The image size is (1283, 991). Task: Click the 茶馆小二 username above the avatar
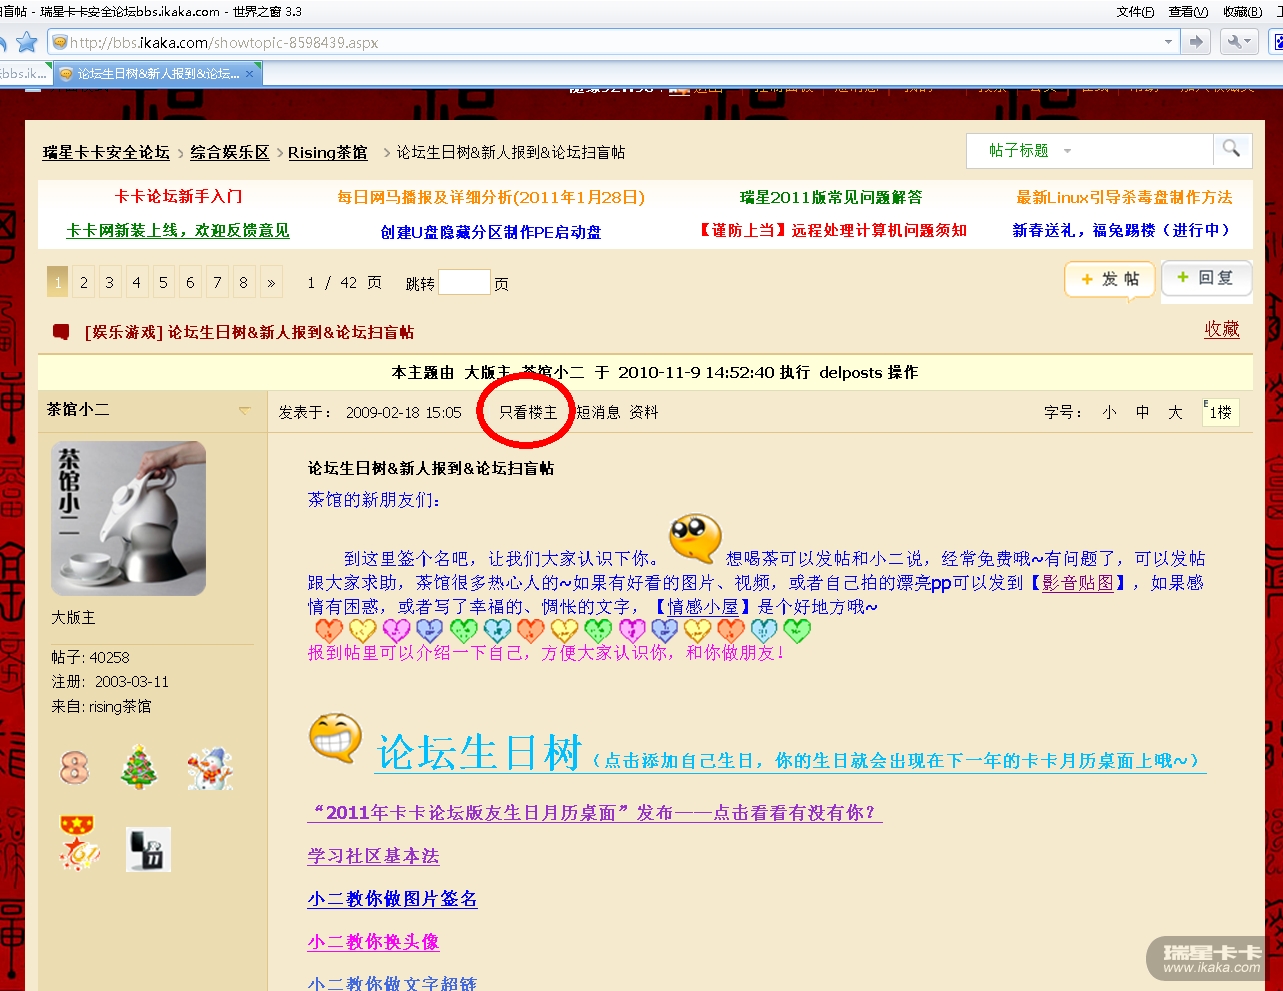(78, 409)
